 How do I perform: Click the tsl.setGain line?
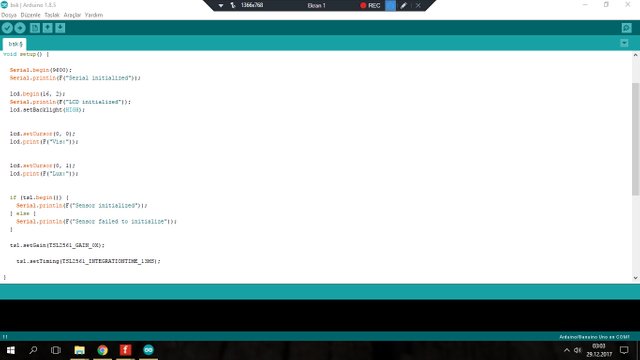tap(57, 245)
